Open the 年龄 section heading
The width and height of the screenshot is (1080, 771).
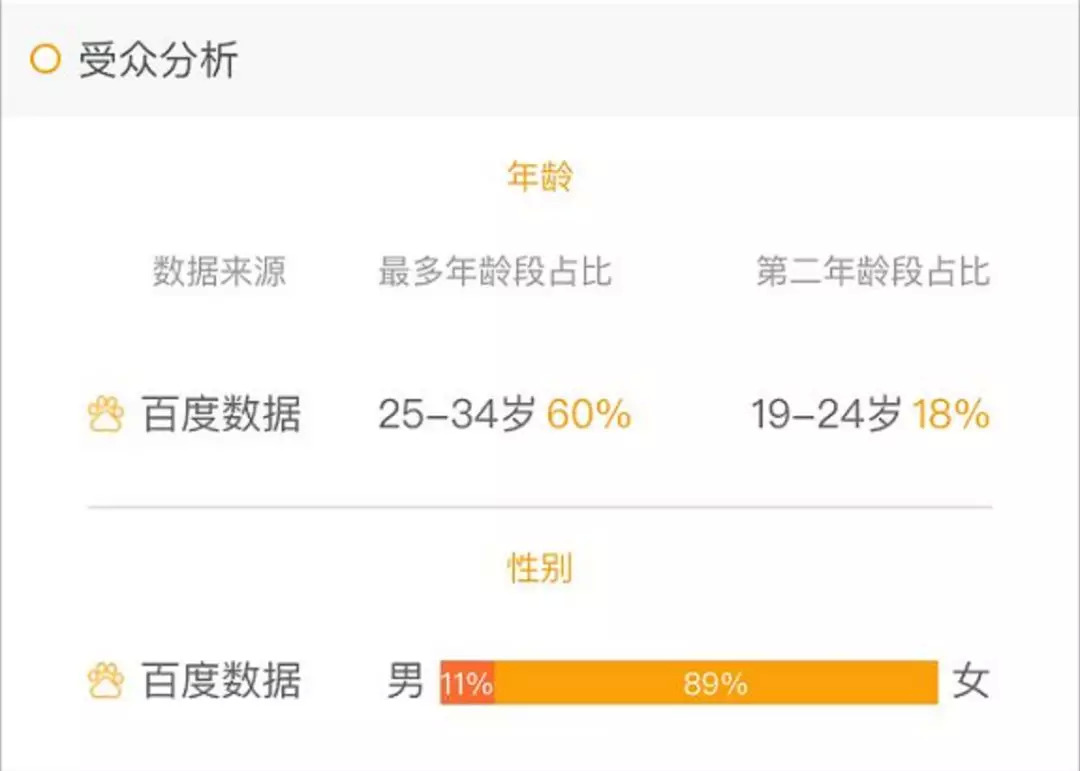pos(540,178)
